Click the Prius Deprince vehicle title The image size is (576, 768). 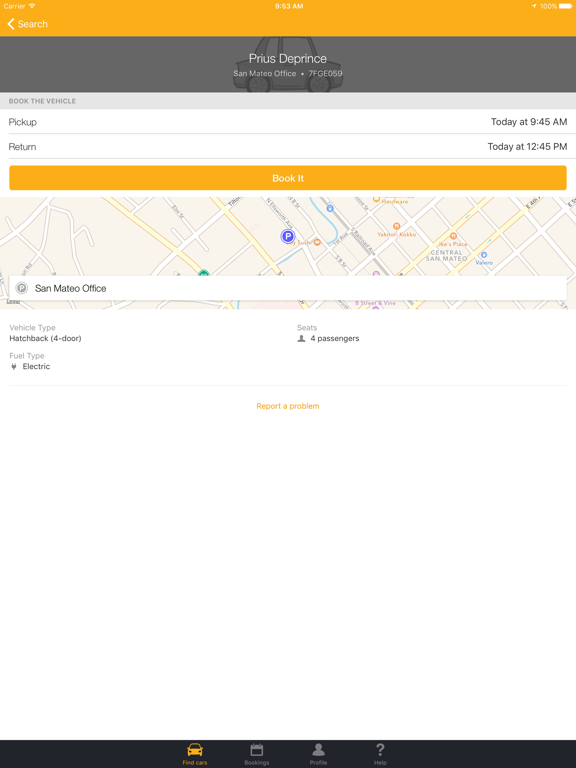click(288, 58)
